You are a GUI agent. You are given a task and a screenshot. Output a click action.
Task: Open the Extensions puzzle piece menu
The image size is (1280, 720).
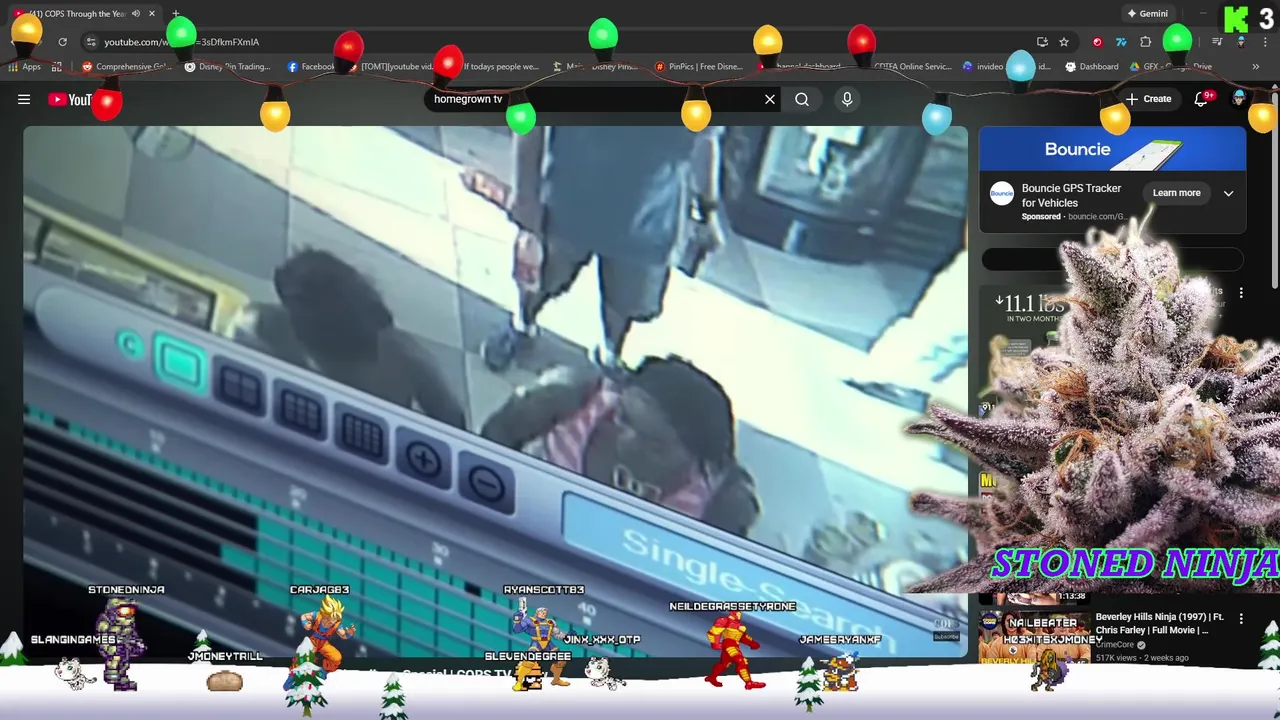tap(1146, 42)
